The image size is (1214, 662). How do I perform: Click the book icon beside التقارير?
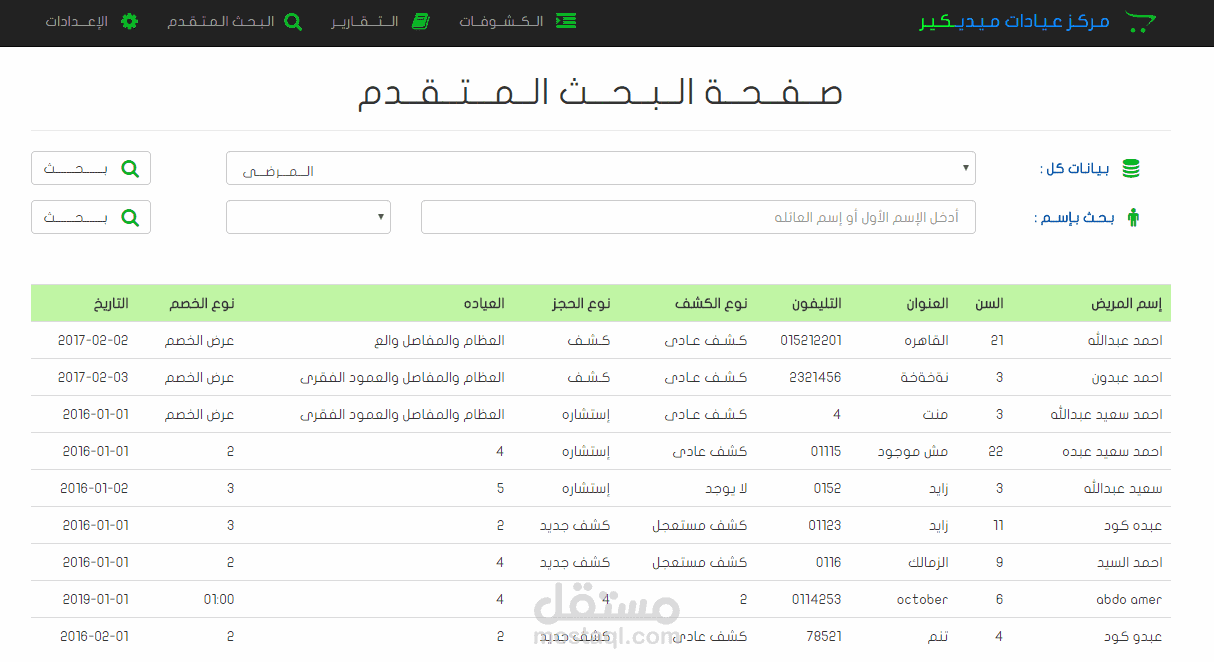point(421,21)
